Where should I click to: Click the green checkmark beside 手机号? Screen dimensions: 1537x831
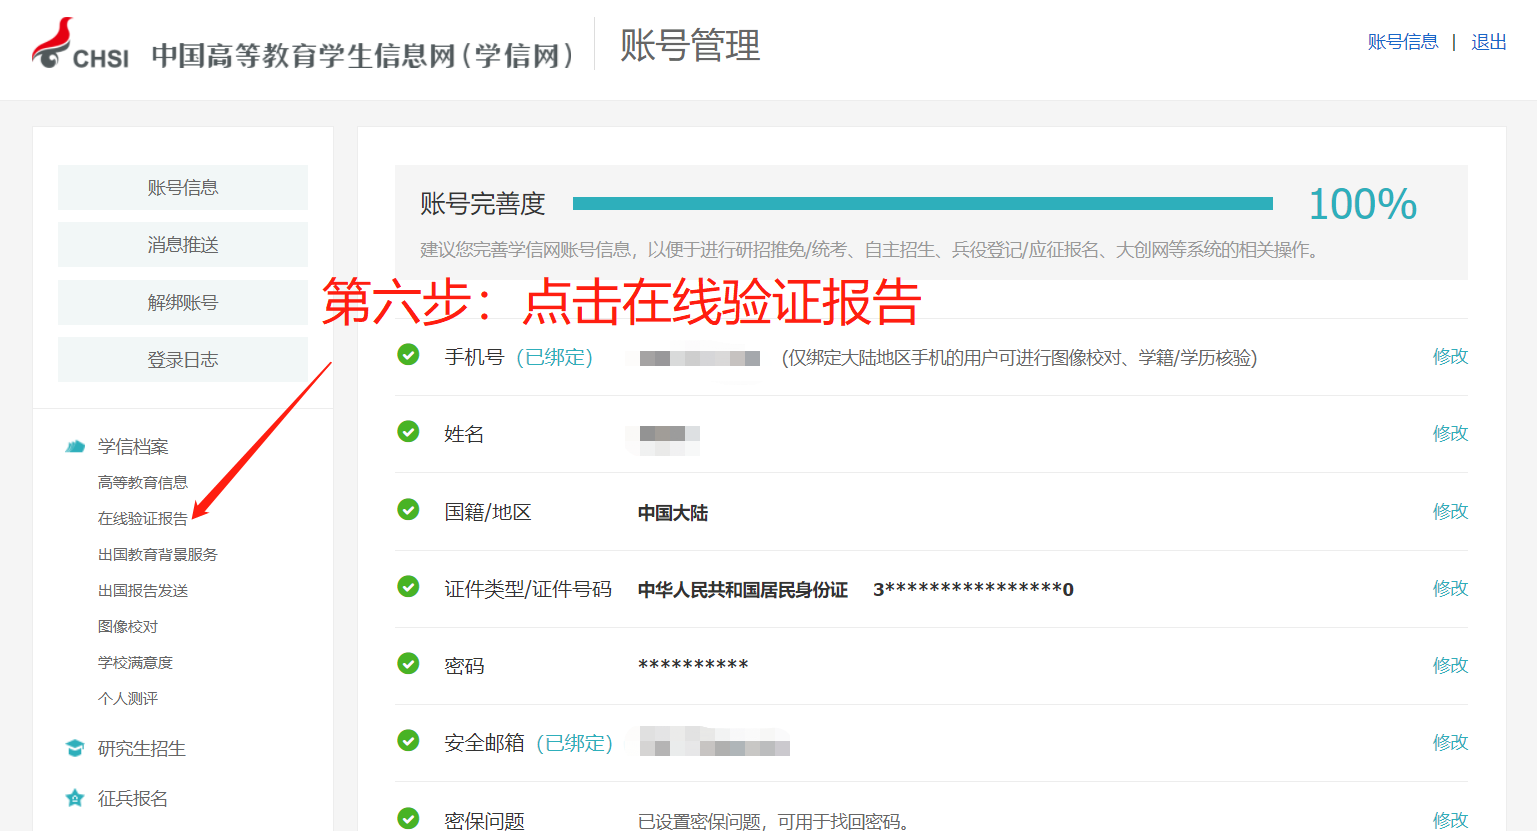(408, 355)
